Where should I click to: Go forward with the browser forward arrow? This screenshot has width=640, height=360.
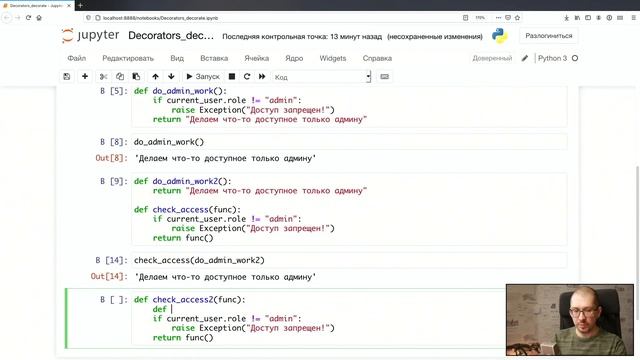18,18
